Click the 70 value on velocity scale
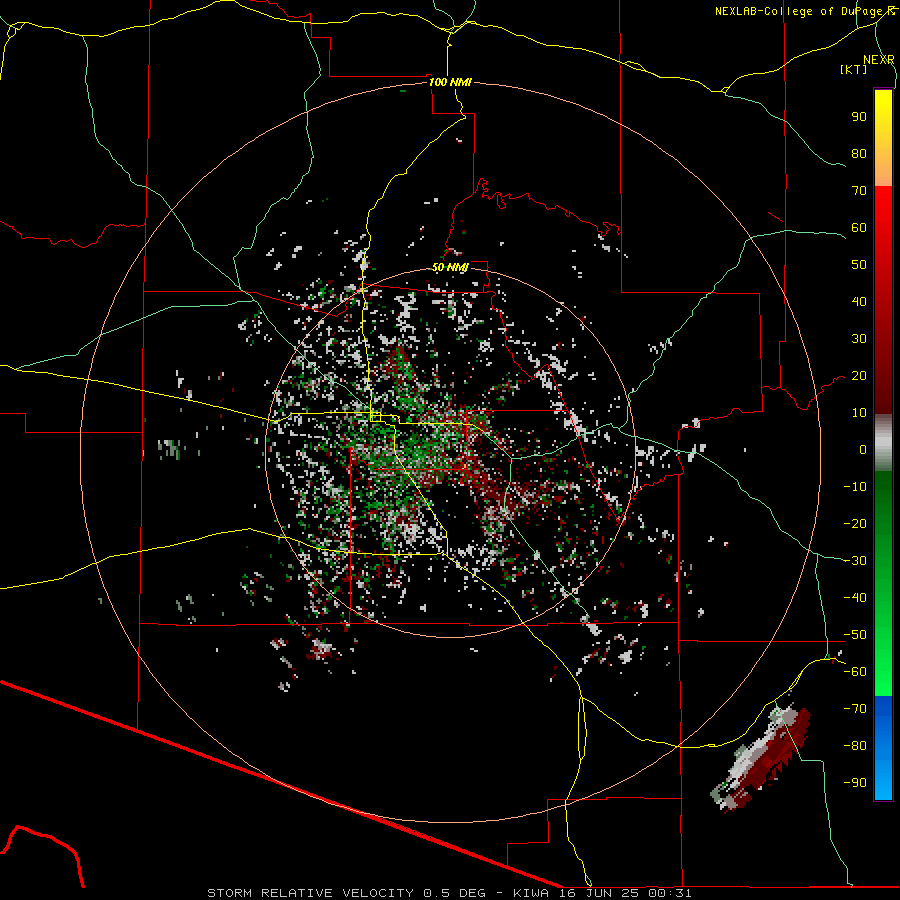This screenshot has height=900, width=900. [x=859, y=191]
